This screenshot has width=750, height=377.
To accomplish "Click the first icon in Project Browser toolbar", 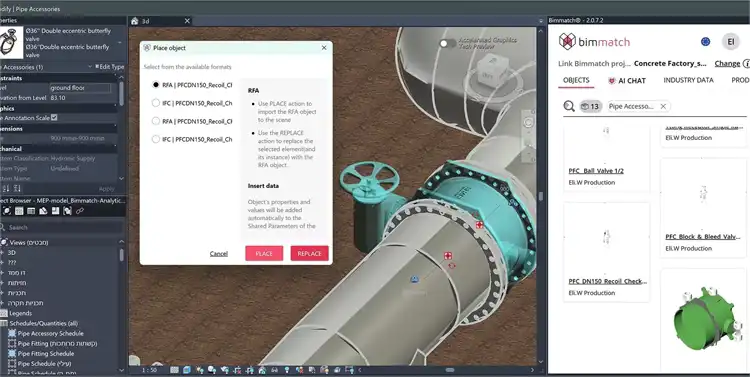I will (7, 211).
